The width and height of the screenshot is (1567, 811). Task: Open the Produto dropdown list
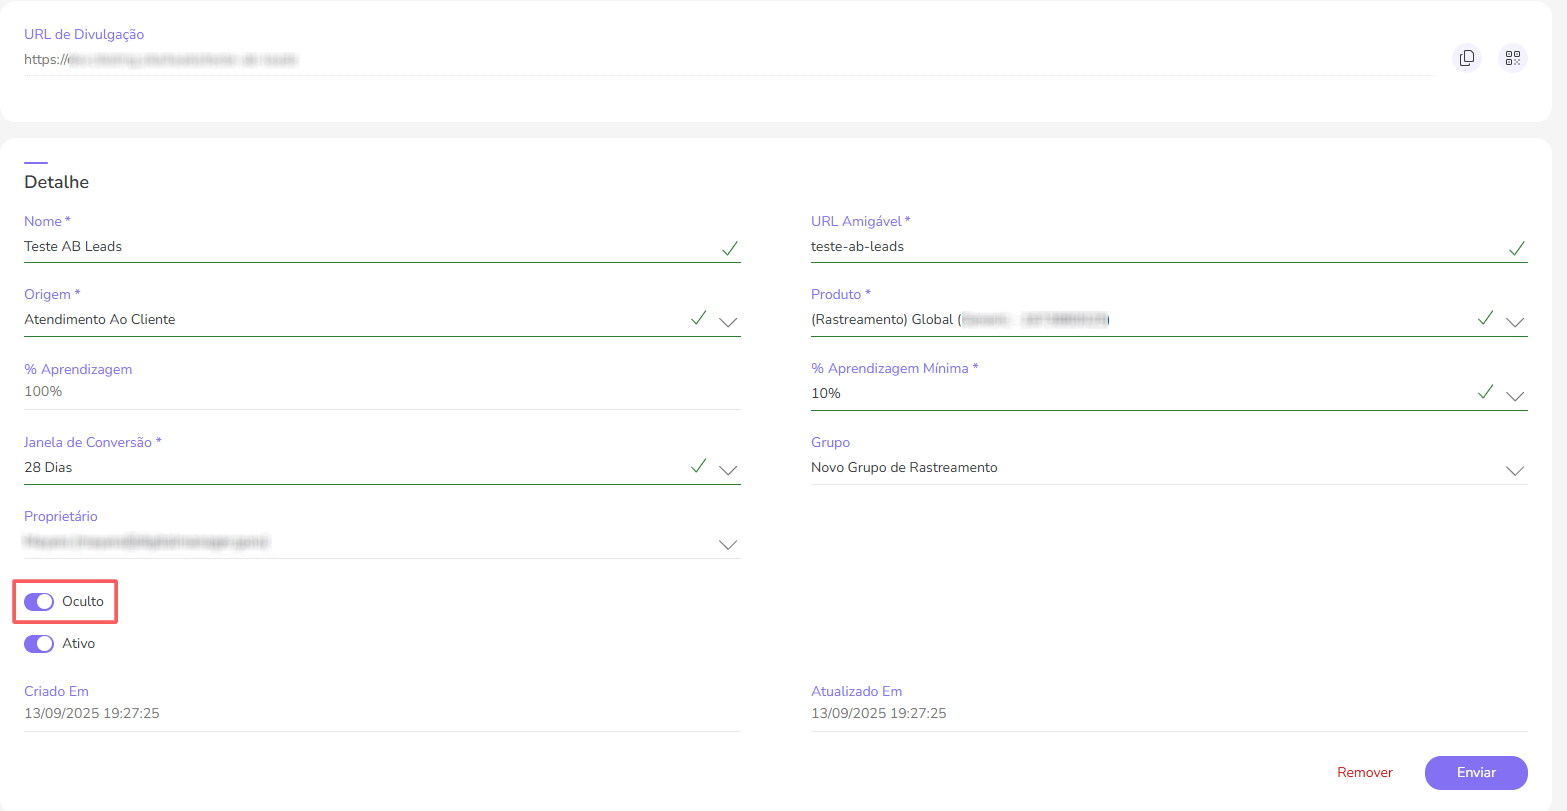(1515, 321)
